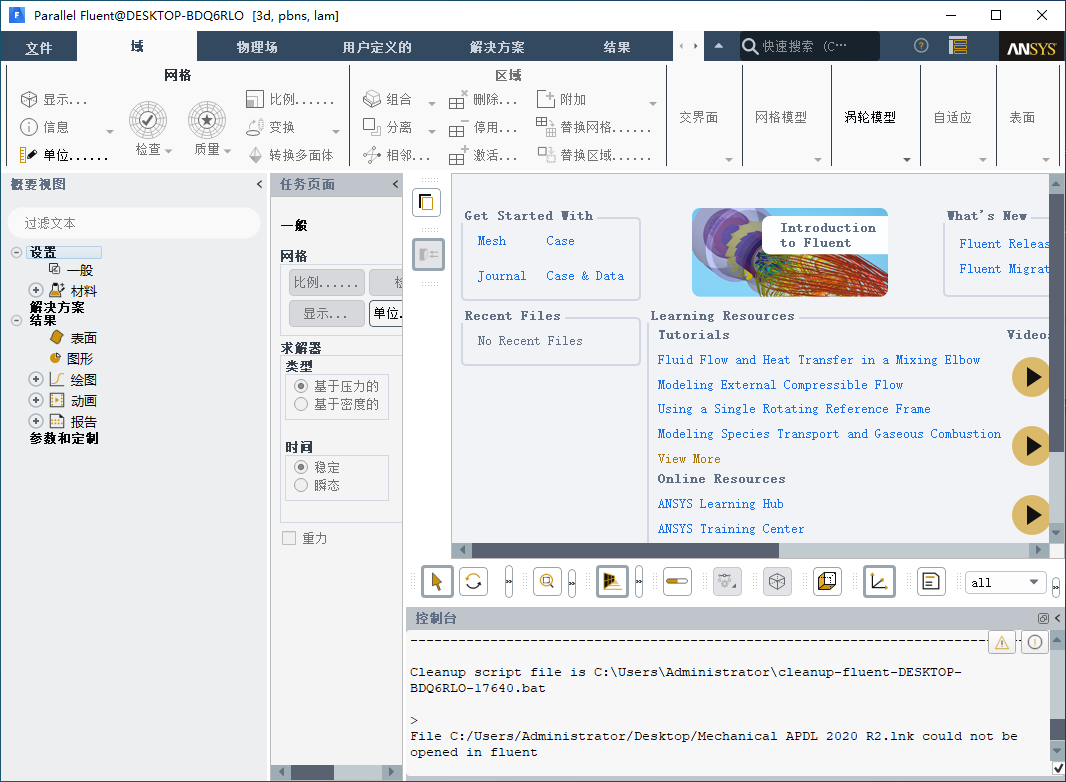Open the 'all' selection dropdown
The image size is (1066, 782).
(x=1006, y=582)
